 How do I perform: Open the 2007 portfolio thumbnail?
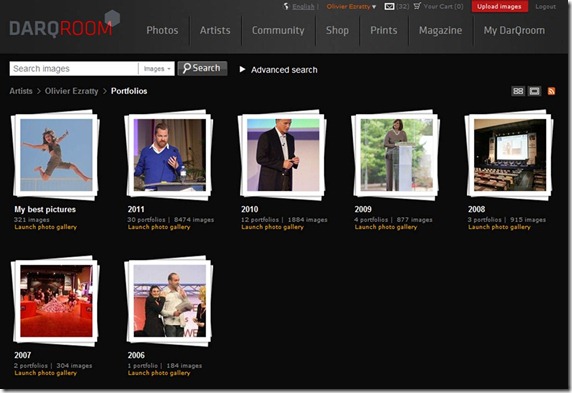[x=56, y=301]
